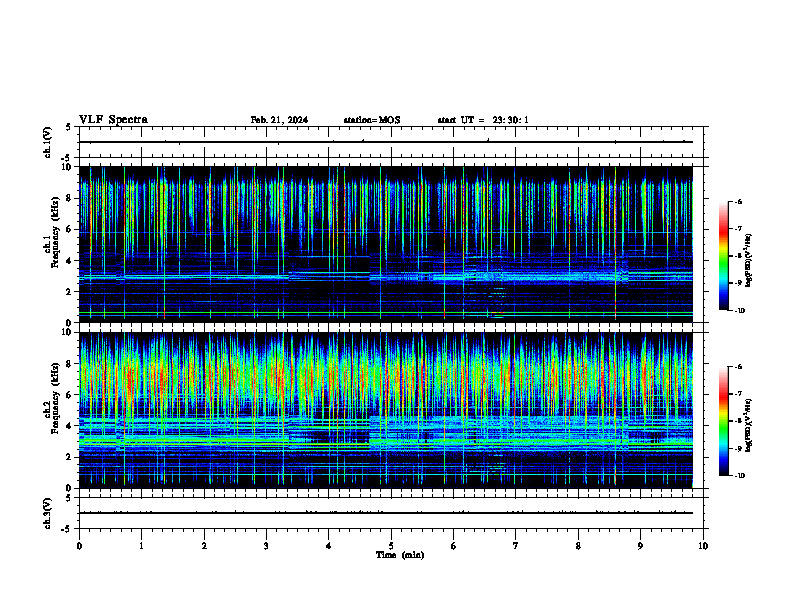The width and height of the screenshot is (792, 612).
Task: Click the "start UT = 23:30: 1" text
Action: tap(483, 120)
